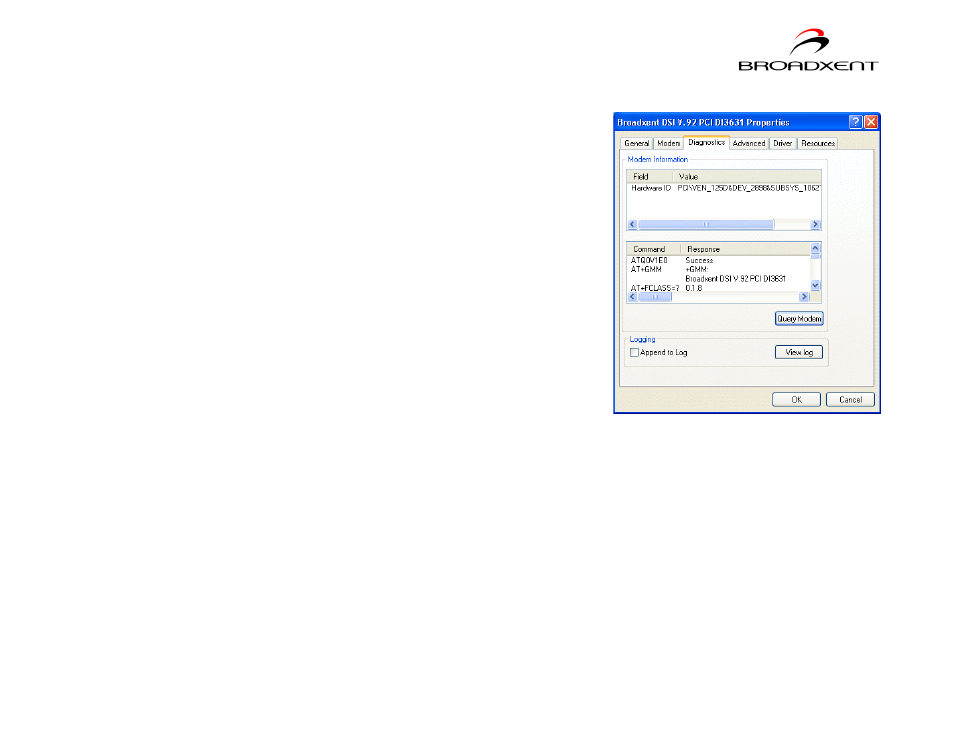
Task: Open the Modem tab
Action: coord(668,144)
